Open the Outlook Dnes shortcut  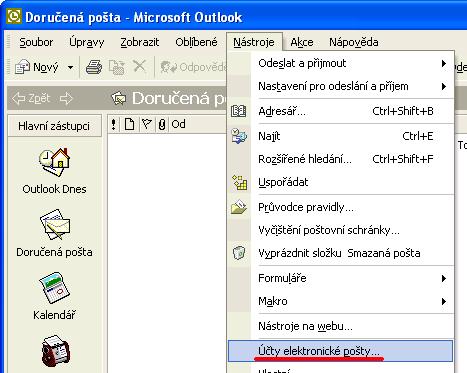pos(55,171)
